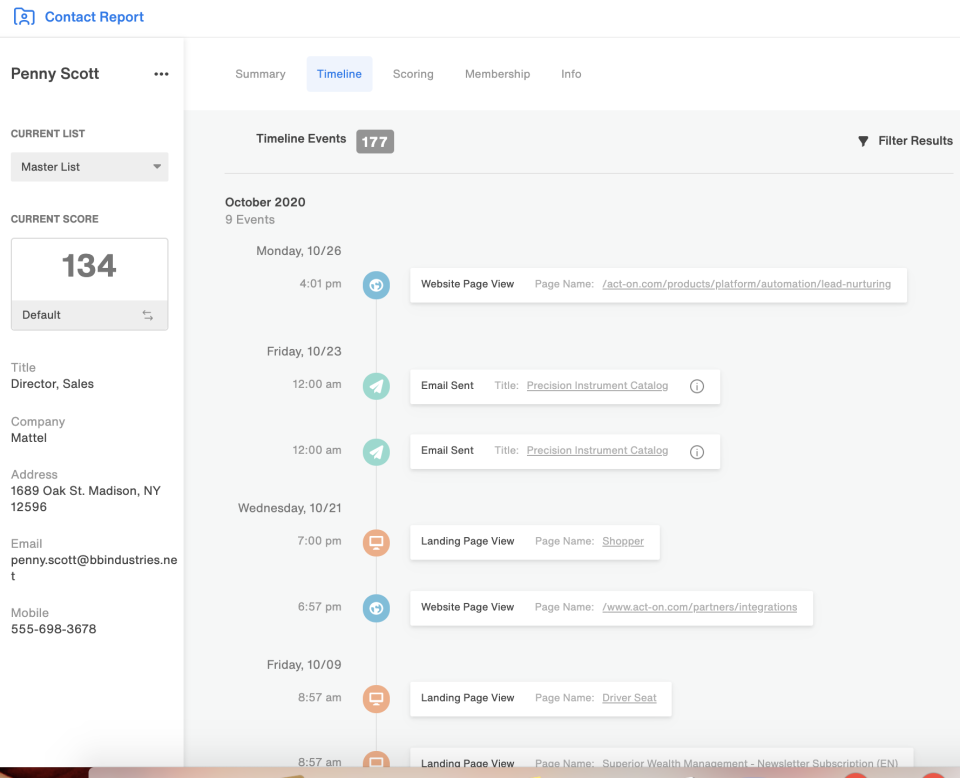Viewport: 960px width, 778px height.
Task: Click the current score value 134
Action: pyautogui.click(x=89, y=266)
